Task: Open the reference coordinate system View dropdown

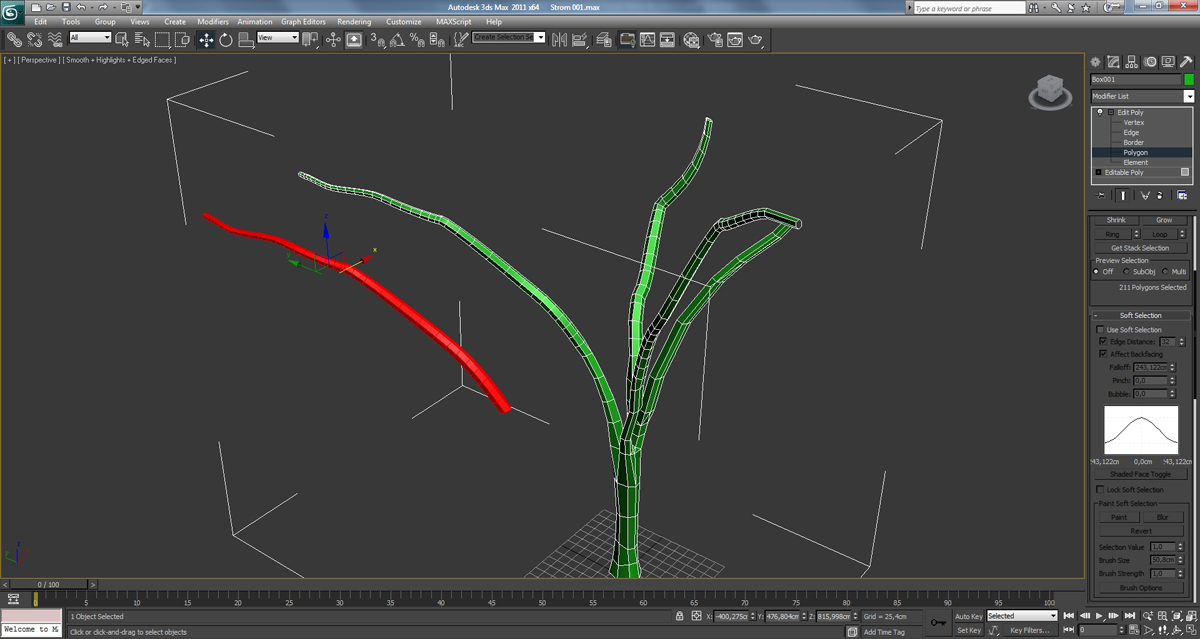Action: (x=278, y=38)
